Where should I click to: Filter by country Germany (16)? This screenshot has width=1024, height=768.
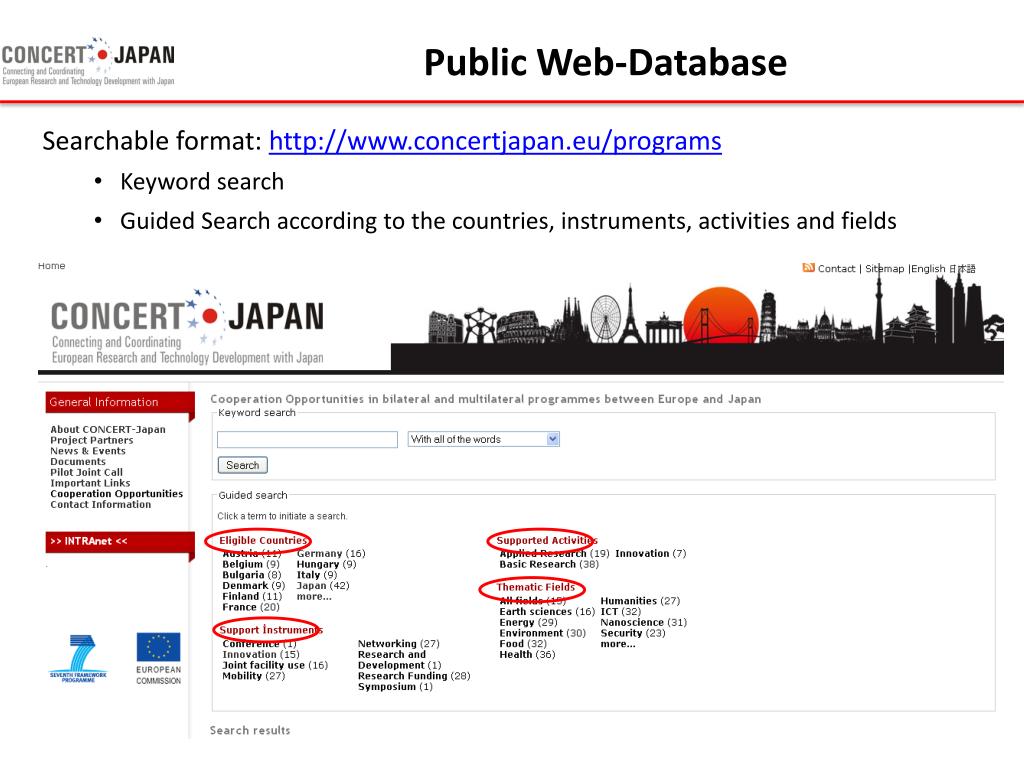tap(331, 554)
